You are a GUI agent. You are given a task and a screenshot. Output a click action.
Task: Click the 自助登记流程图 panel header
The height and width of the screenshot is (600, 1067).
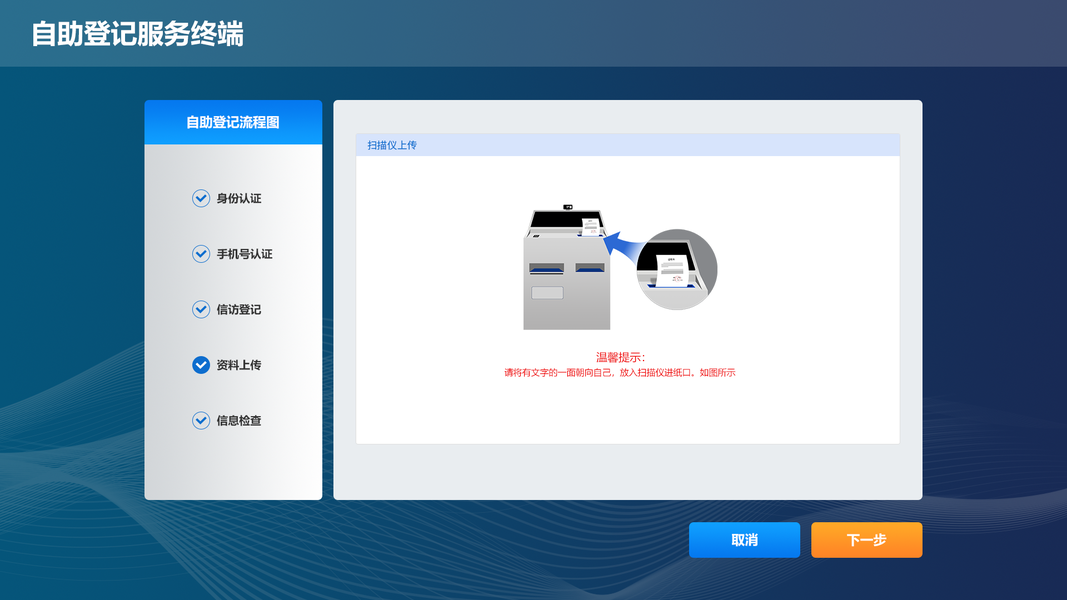click(x=233, y=122)
